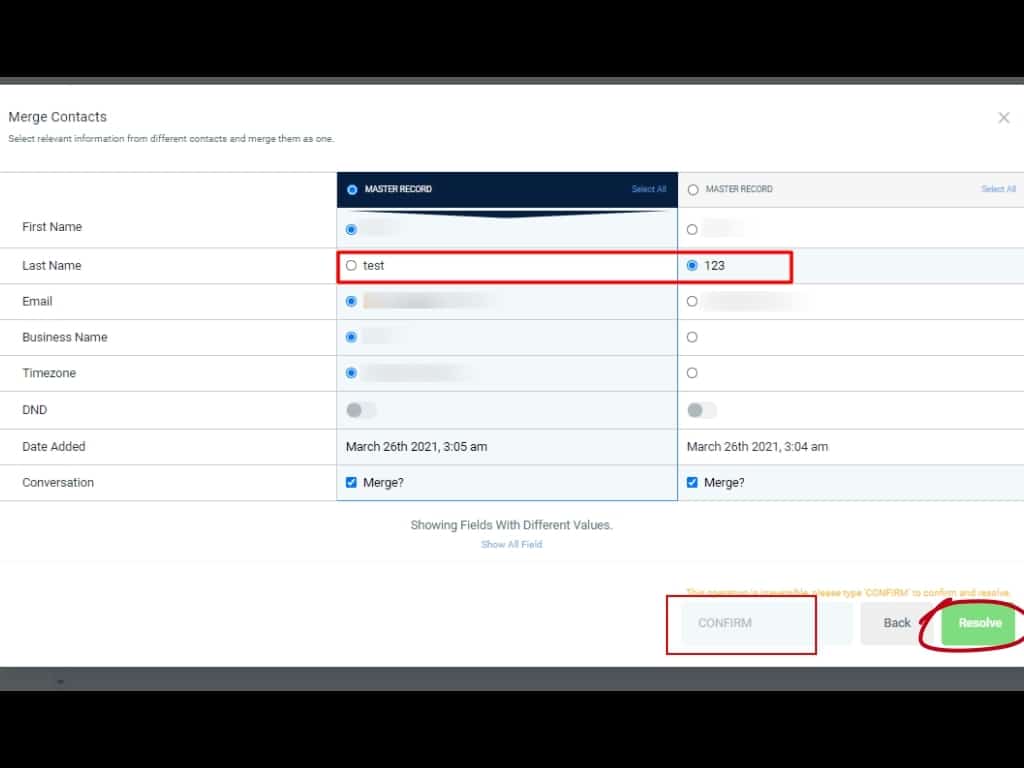
Task: Toggle DND switch for left contact
Action: pos(361,410)
